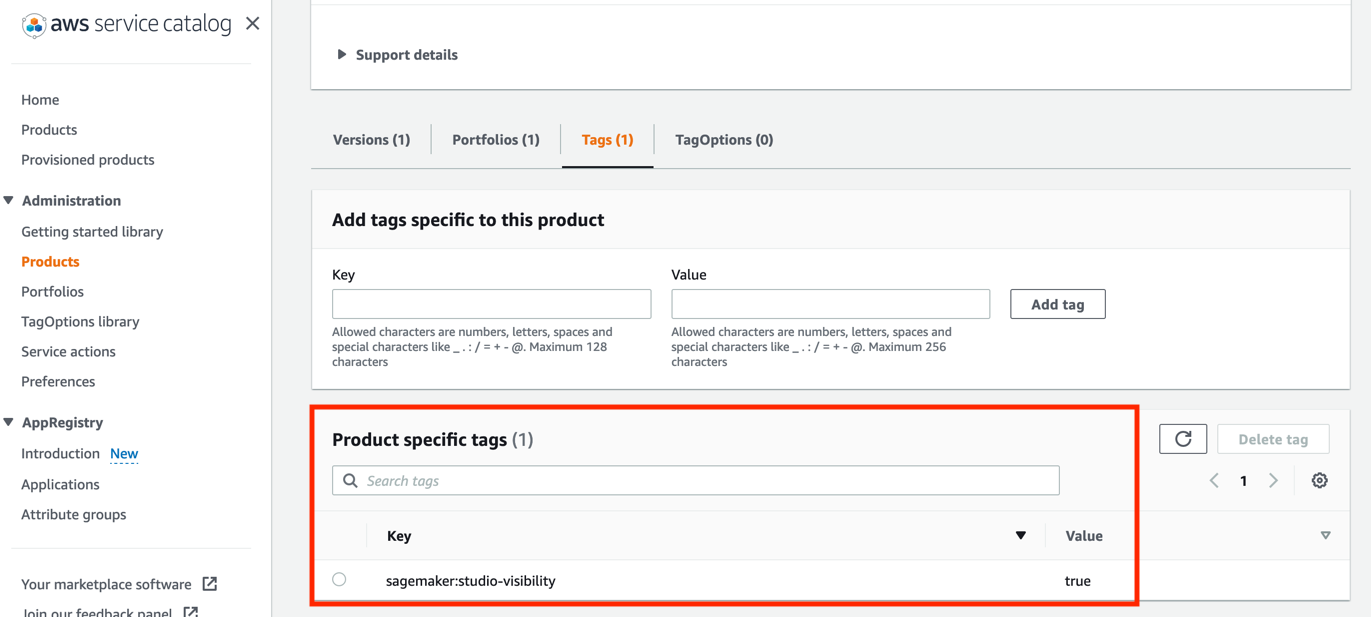Expand the Support details section
This screenshot has height=617, width=1371.
pyautogui.click(x=342, y=55)
